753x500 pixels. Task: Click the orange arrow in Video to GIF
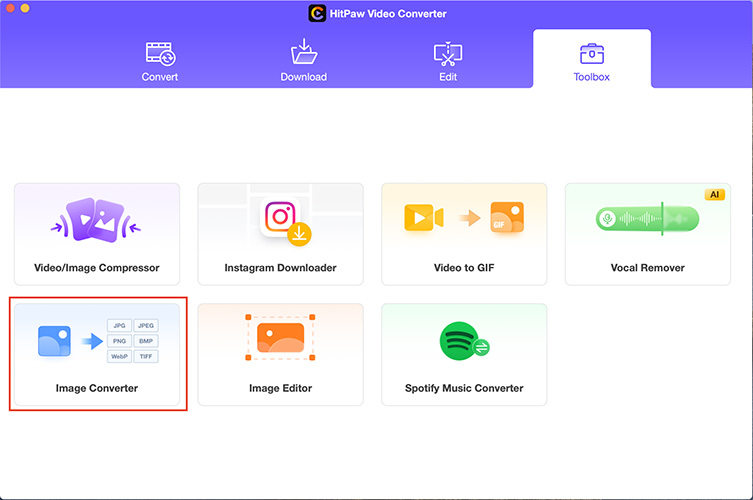pyautogui.click(x=470, y=218)
